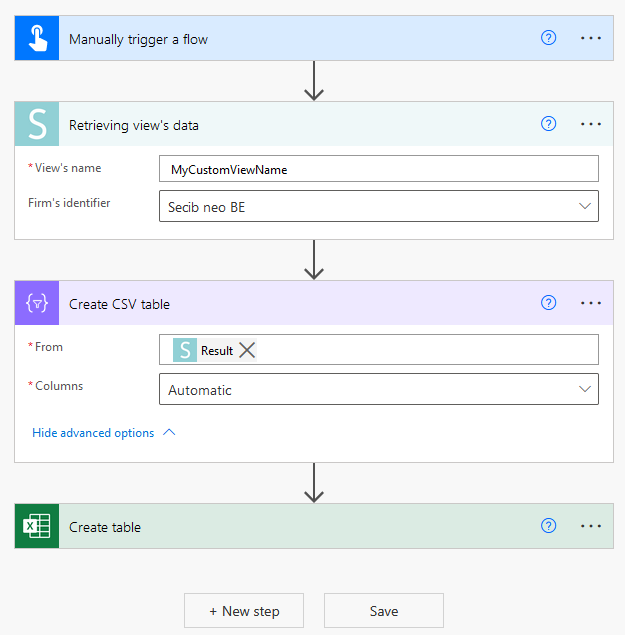Click the View's name input field
Image resolution: width=625 pixels, height=635 pixels.
[378, 169]
